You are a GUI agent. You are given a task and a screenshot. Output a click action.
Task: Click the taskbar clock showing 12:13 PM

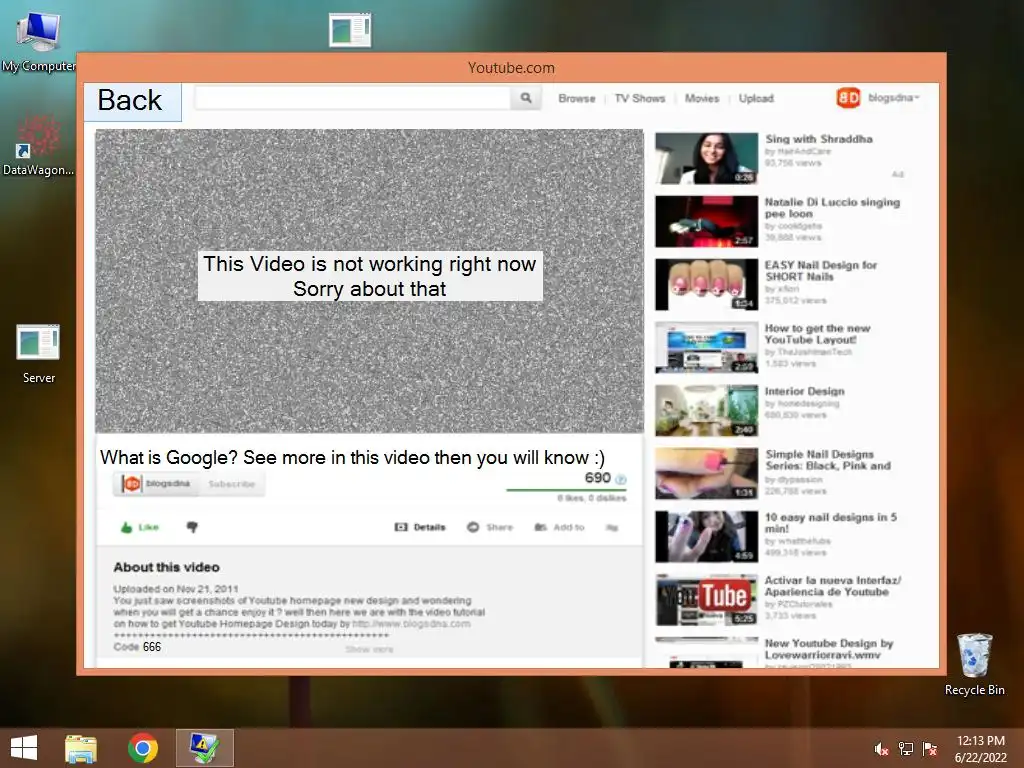point(980,749)
